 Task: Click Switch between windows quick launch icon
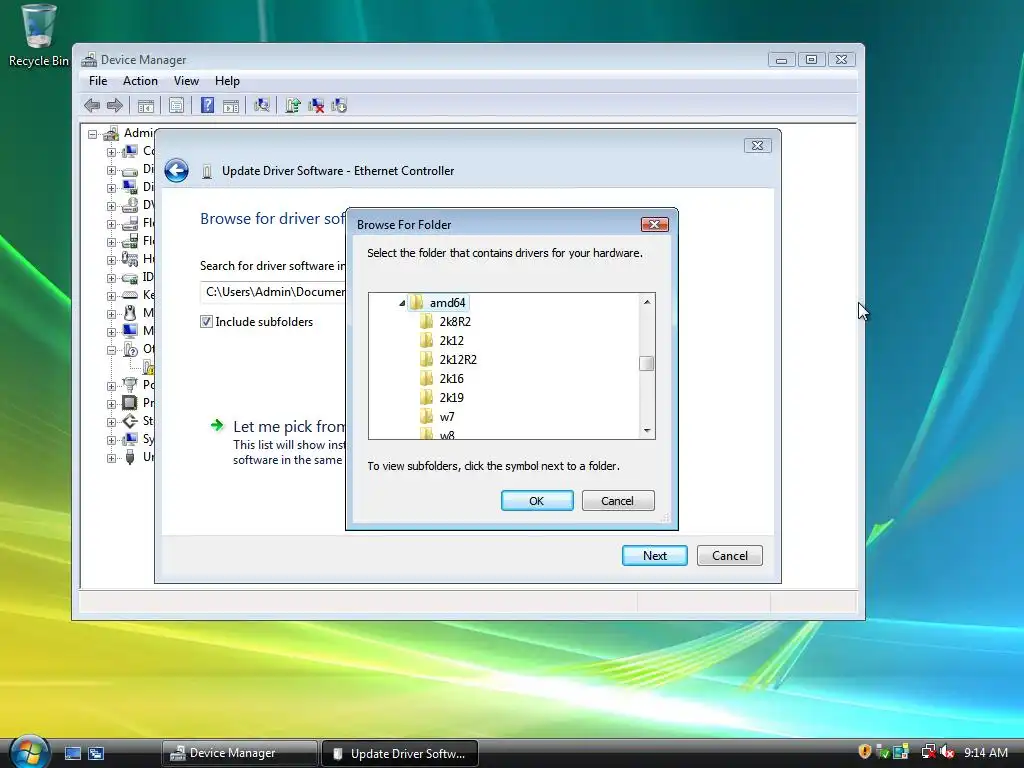coord(96,753)
